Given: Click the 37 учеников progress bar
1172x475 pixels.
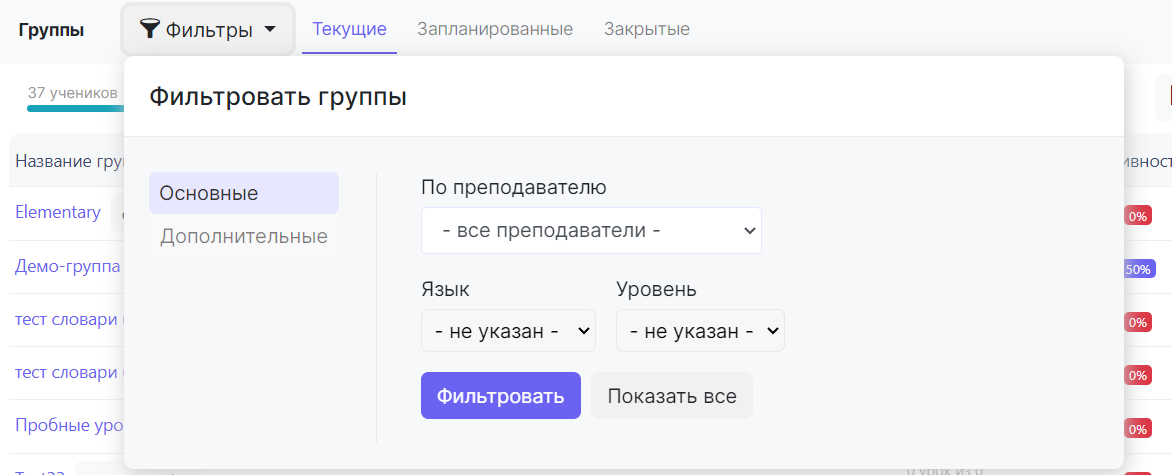Looking at the screenshot, I should click(x=75, y=108).
